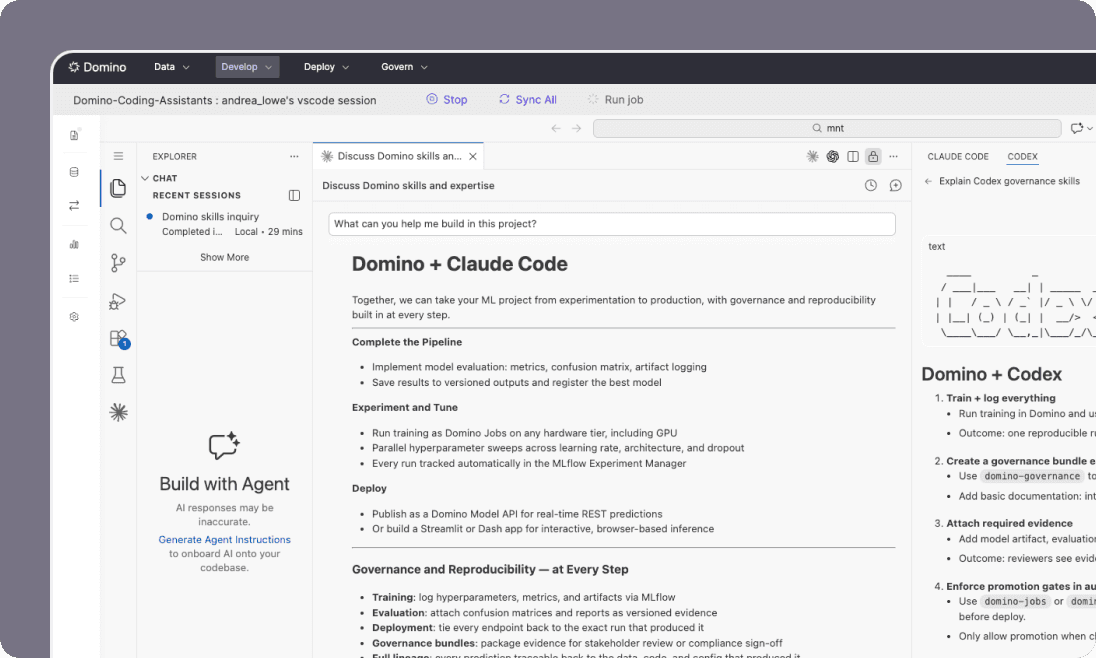Click 'Discuss Domino skills and expertise' title
Screen dimensions: 1096x658
click(x=408, y=185)
